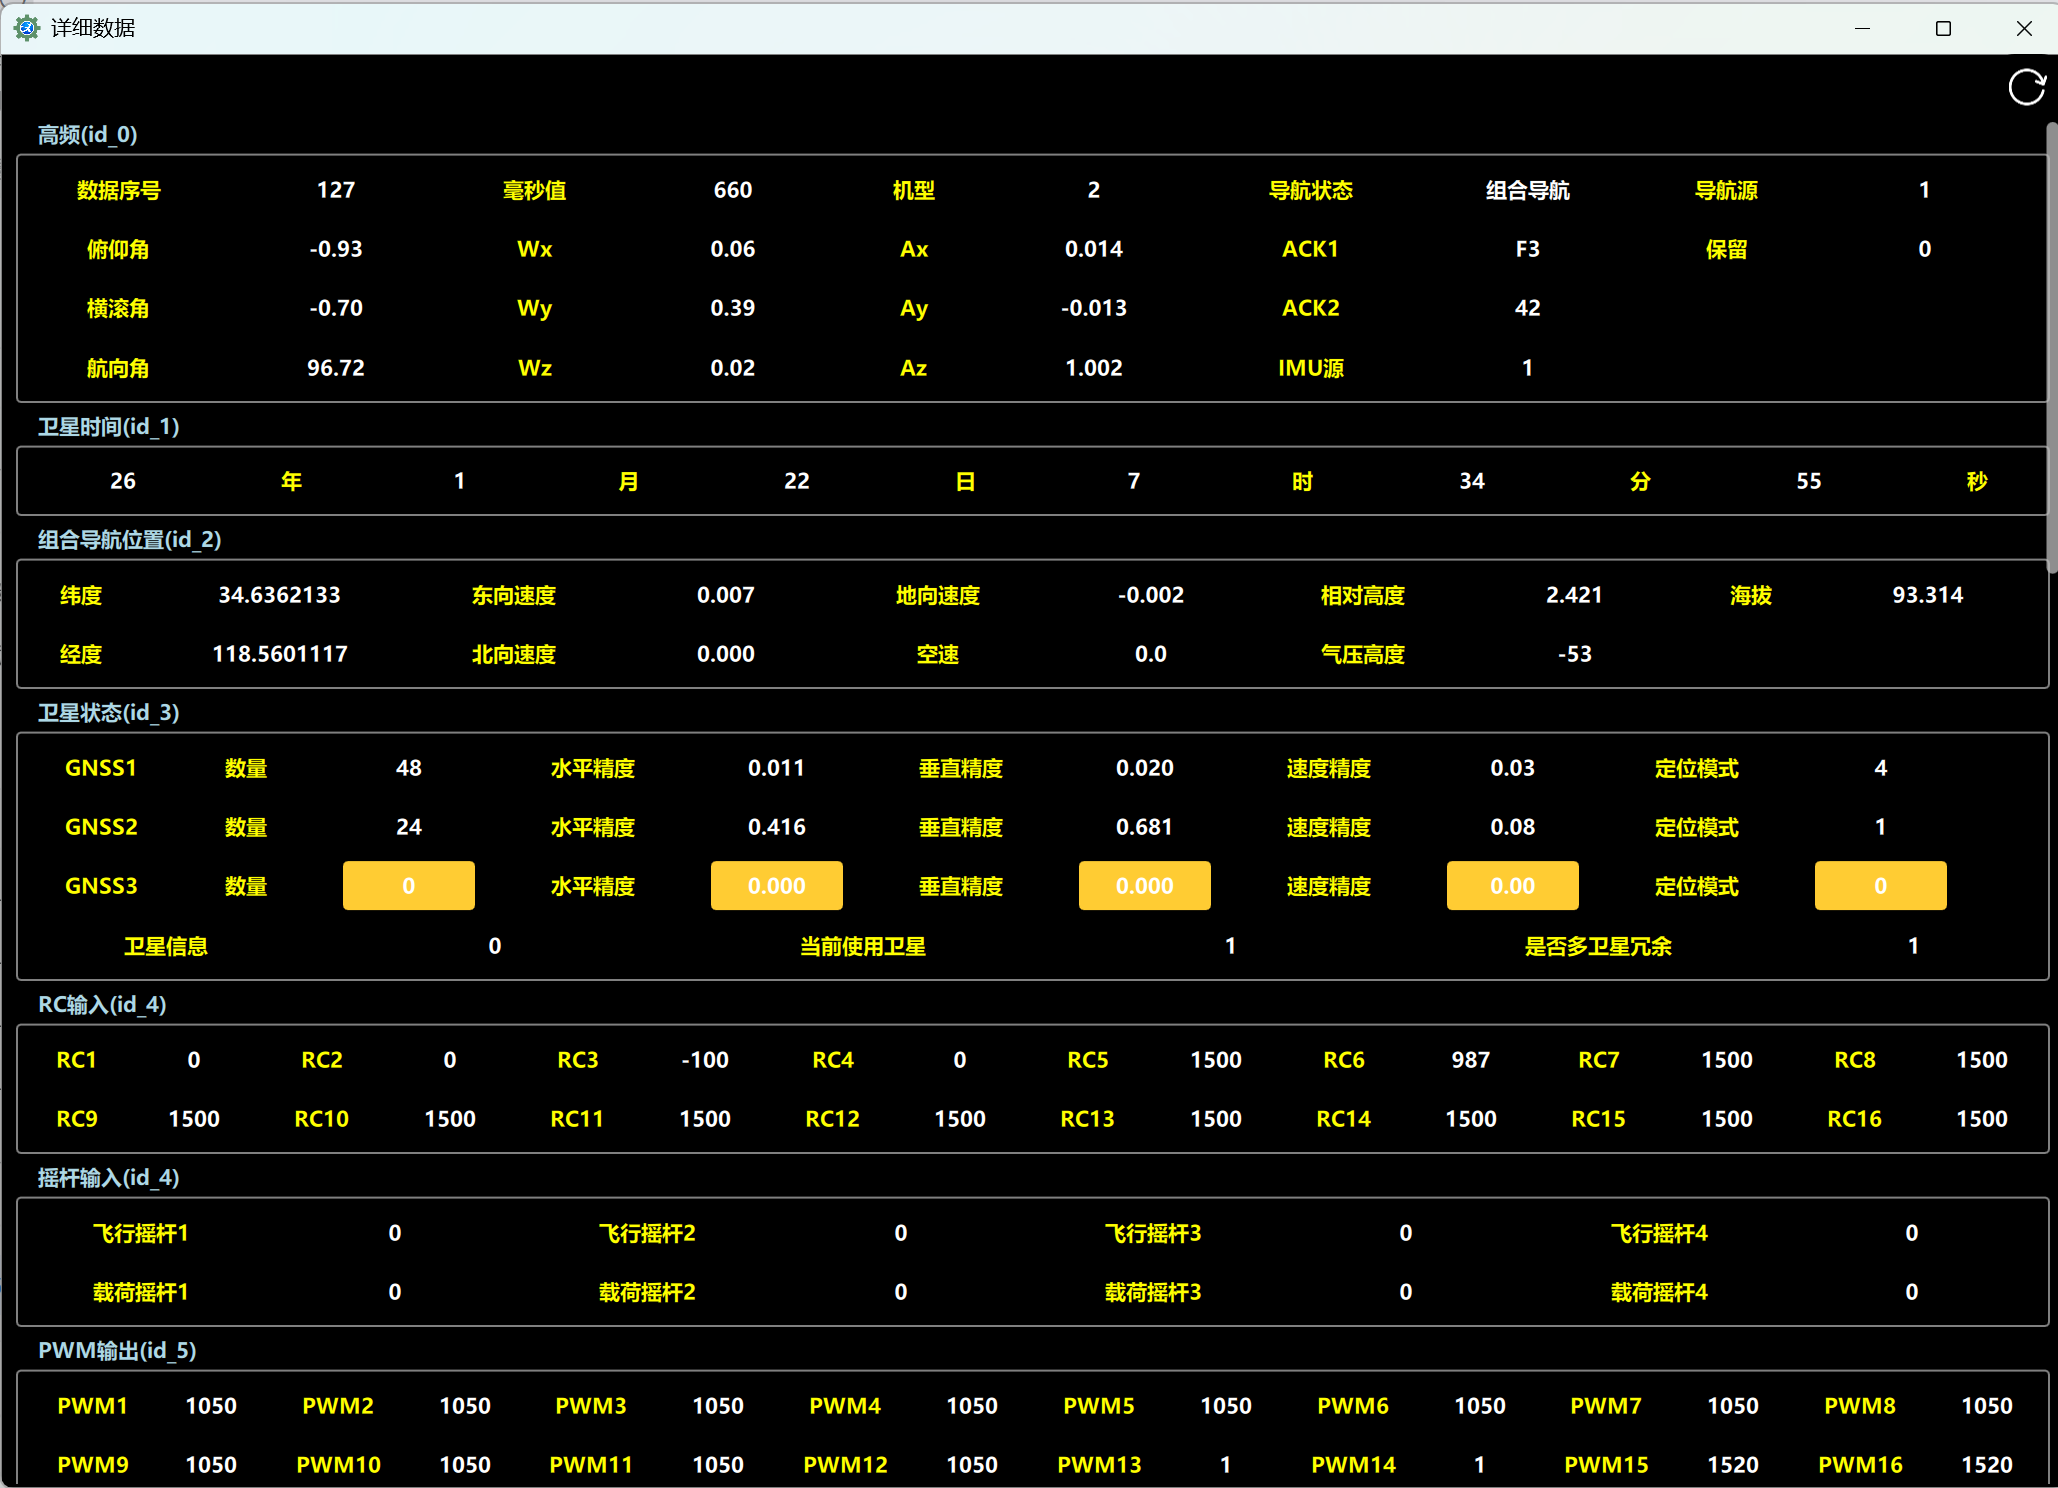Click the refresh icon in the top-right corner
This screenshot has height=1488, width=2058.
(x=2027, y=88)
